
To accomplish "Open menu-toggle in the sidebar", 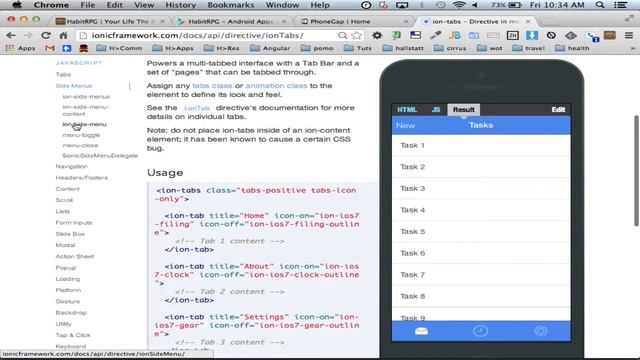I will pos(81,135).
